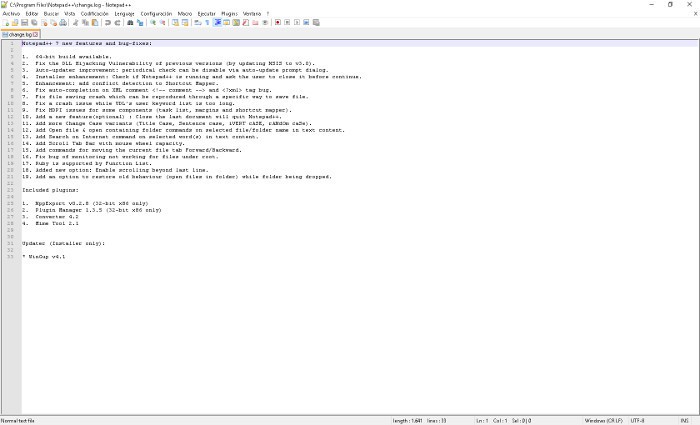Open the Editar menu
This screenshot has height=425, width=700.
[x=32, y=14]
